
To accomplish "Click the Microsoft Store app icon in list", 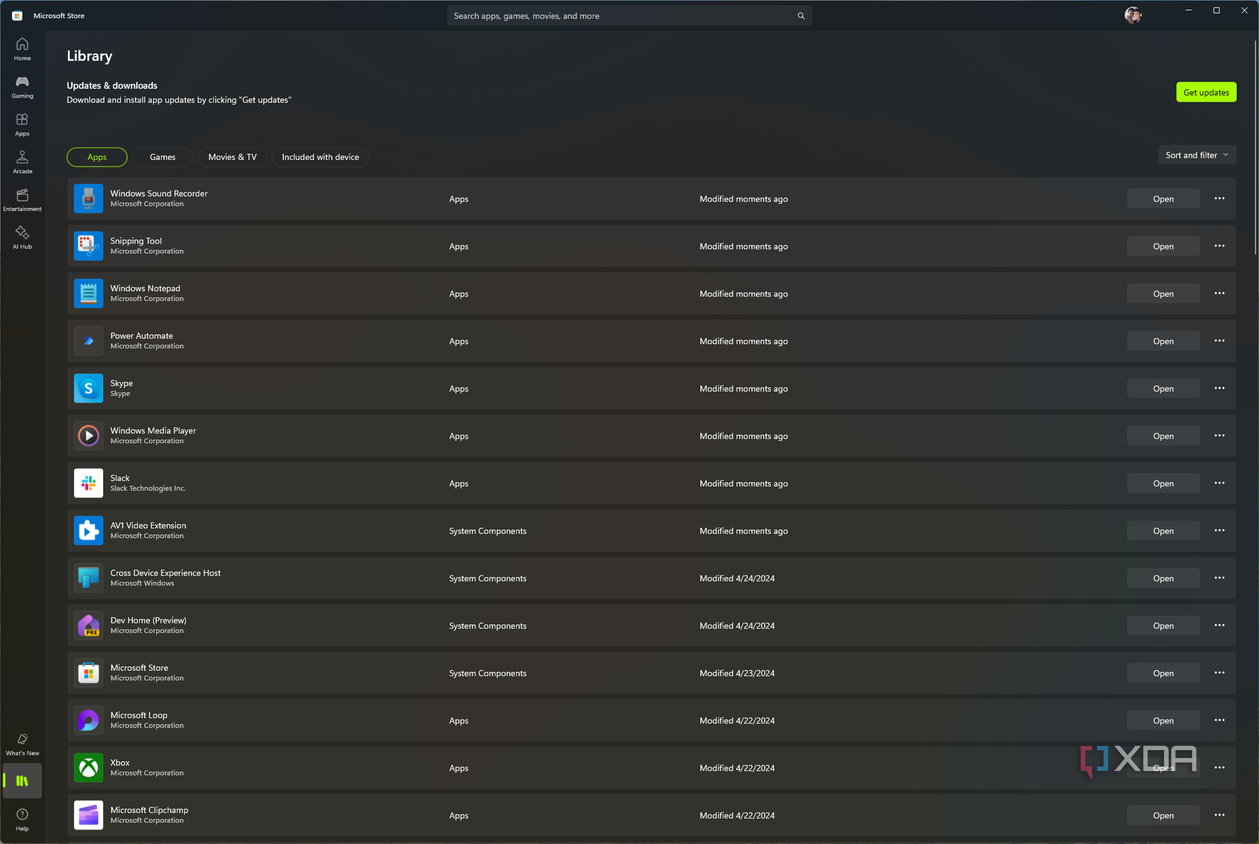I will (88, 673).
